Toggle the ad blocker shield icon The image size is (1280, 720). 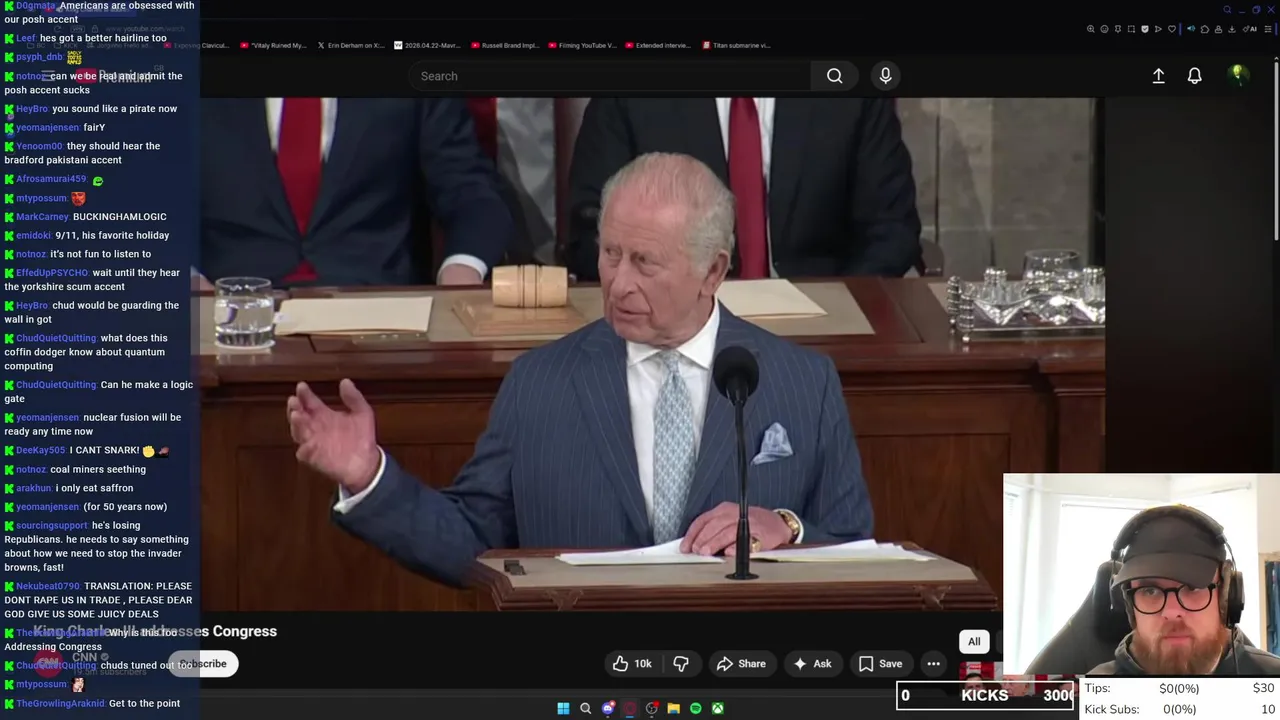(1145, 29)
